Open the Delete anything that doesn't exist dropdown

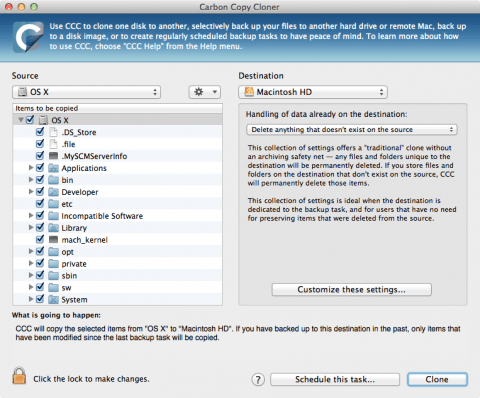[x=352, y=130]
